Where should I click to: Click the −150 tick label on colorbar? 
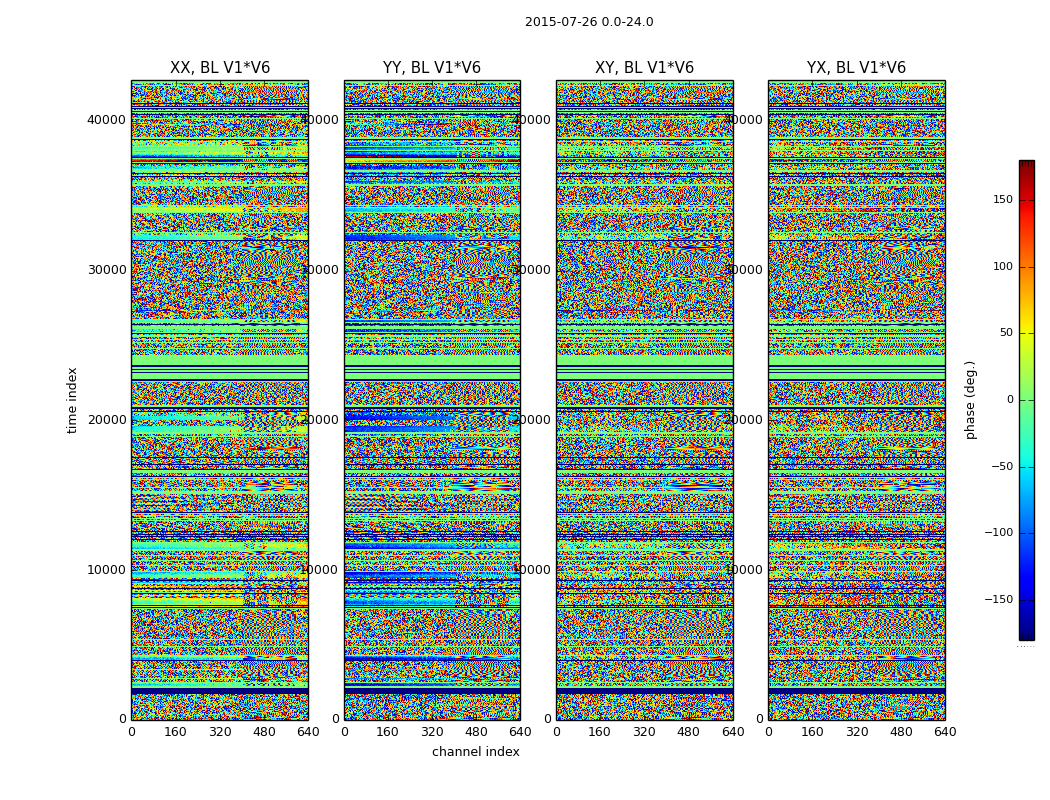[x=999, y=599]
